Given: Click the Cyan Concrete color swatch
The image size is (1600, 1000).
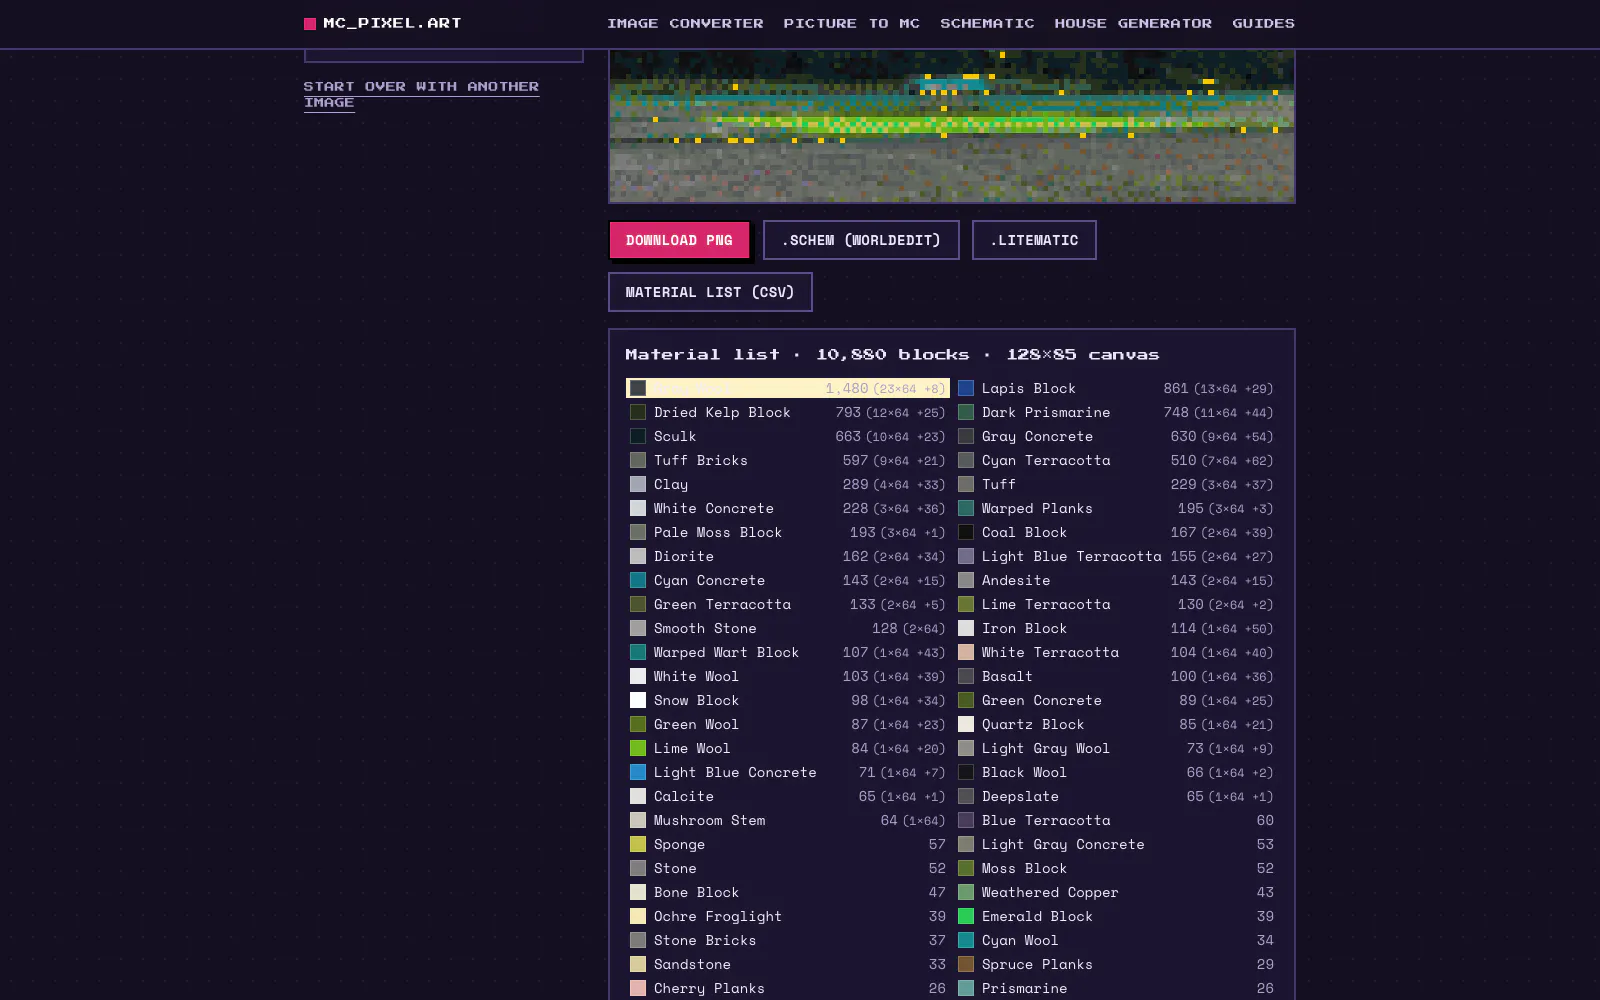Looking at the screenshot, I should [x=638, y=580].
